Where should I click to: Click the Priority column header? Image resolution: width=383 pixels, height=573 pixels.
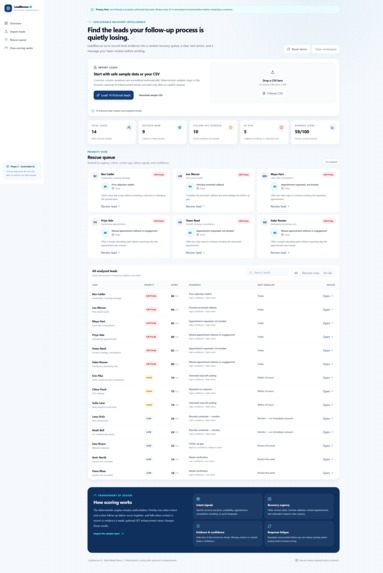tap(149, 285)
